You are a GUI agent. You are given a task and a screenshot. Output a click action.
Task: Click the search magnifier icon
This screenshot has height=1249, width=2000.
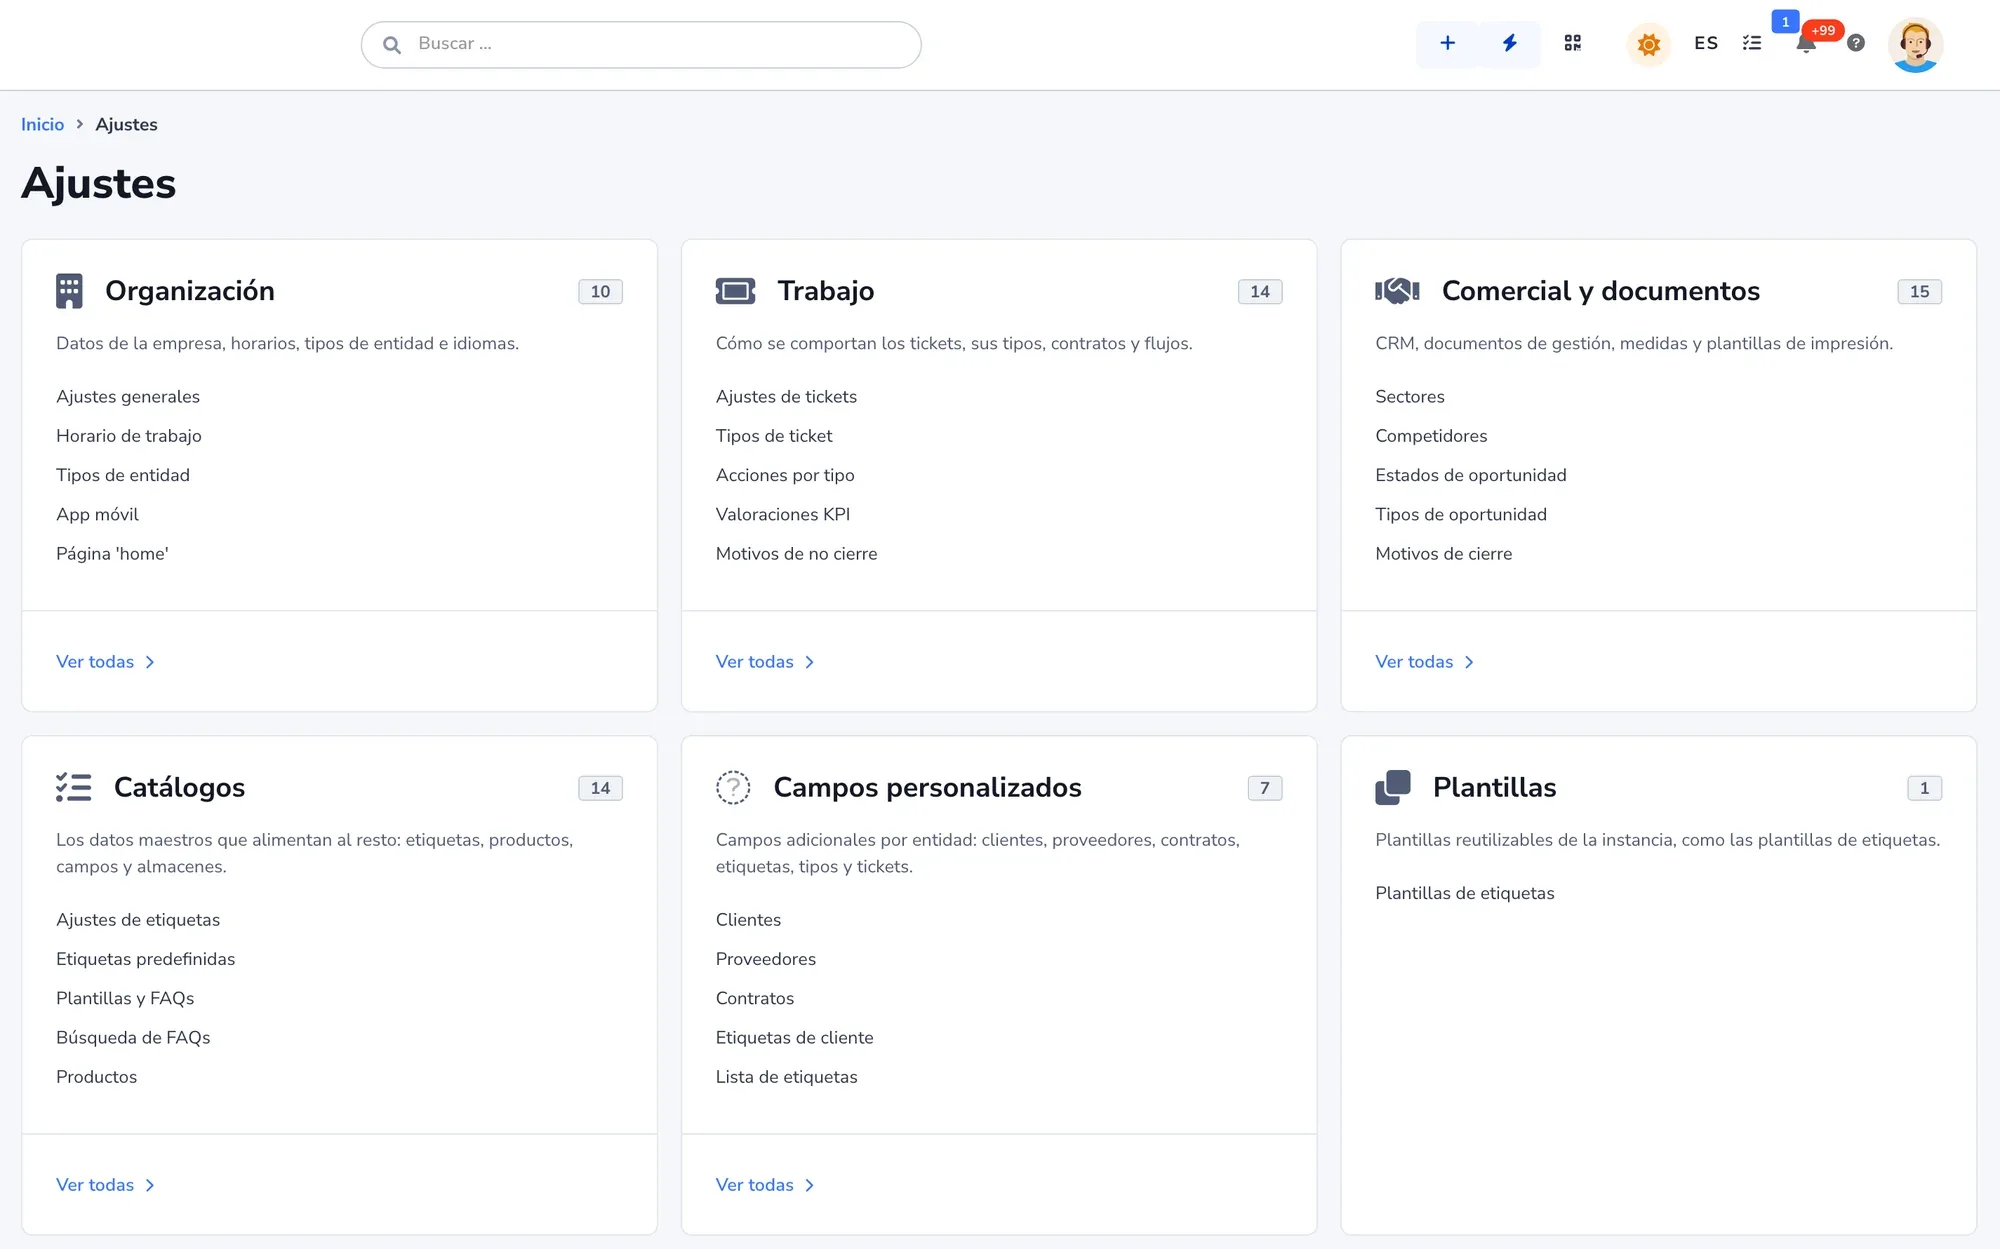tap(392, 45)
